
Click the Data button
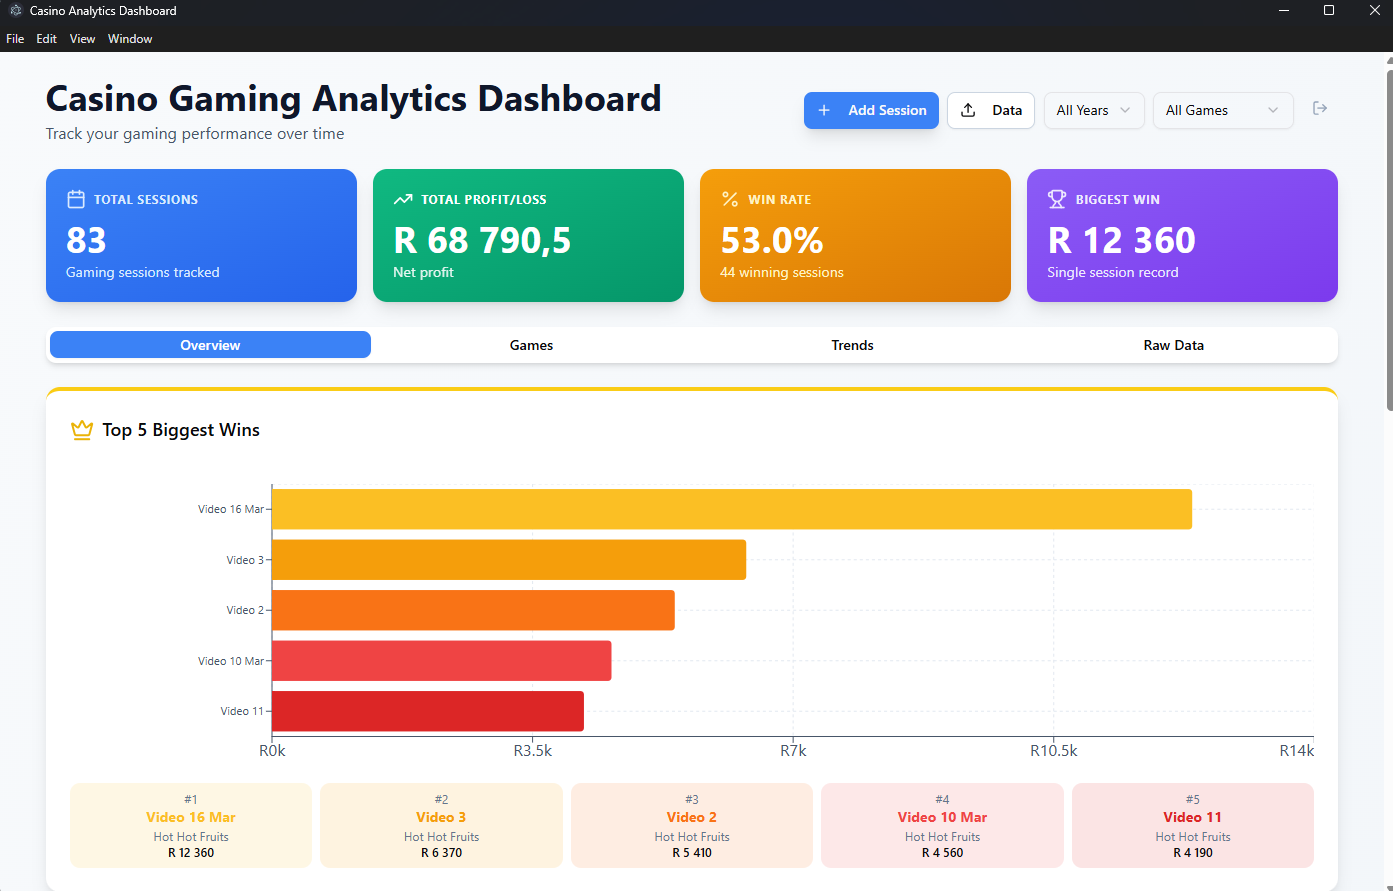point(991,110)
